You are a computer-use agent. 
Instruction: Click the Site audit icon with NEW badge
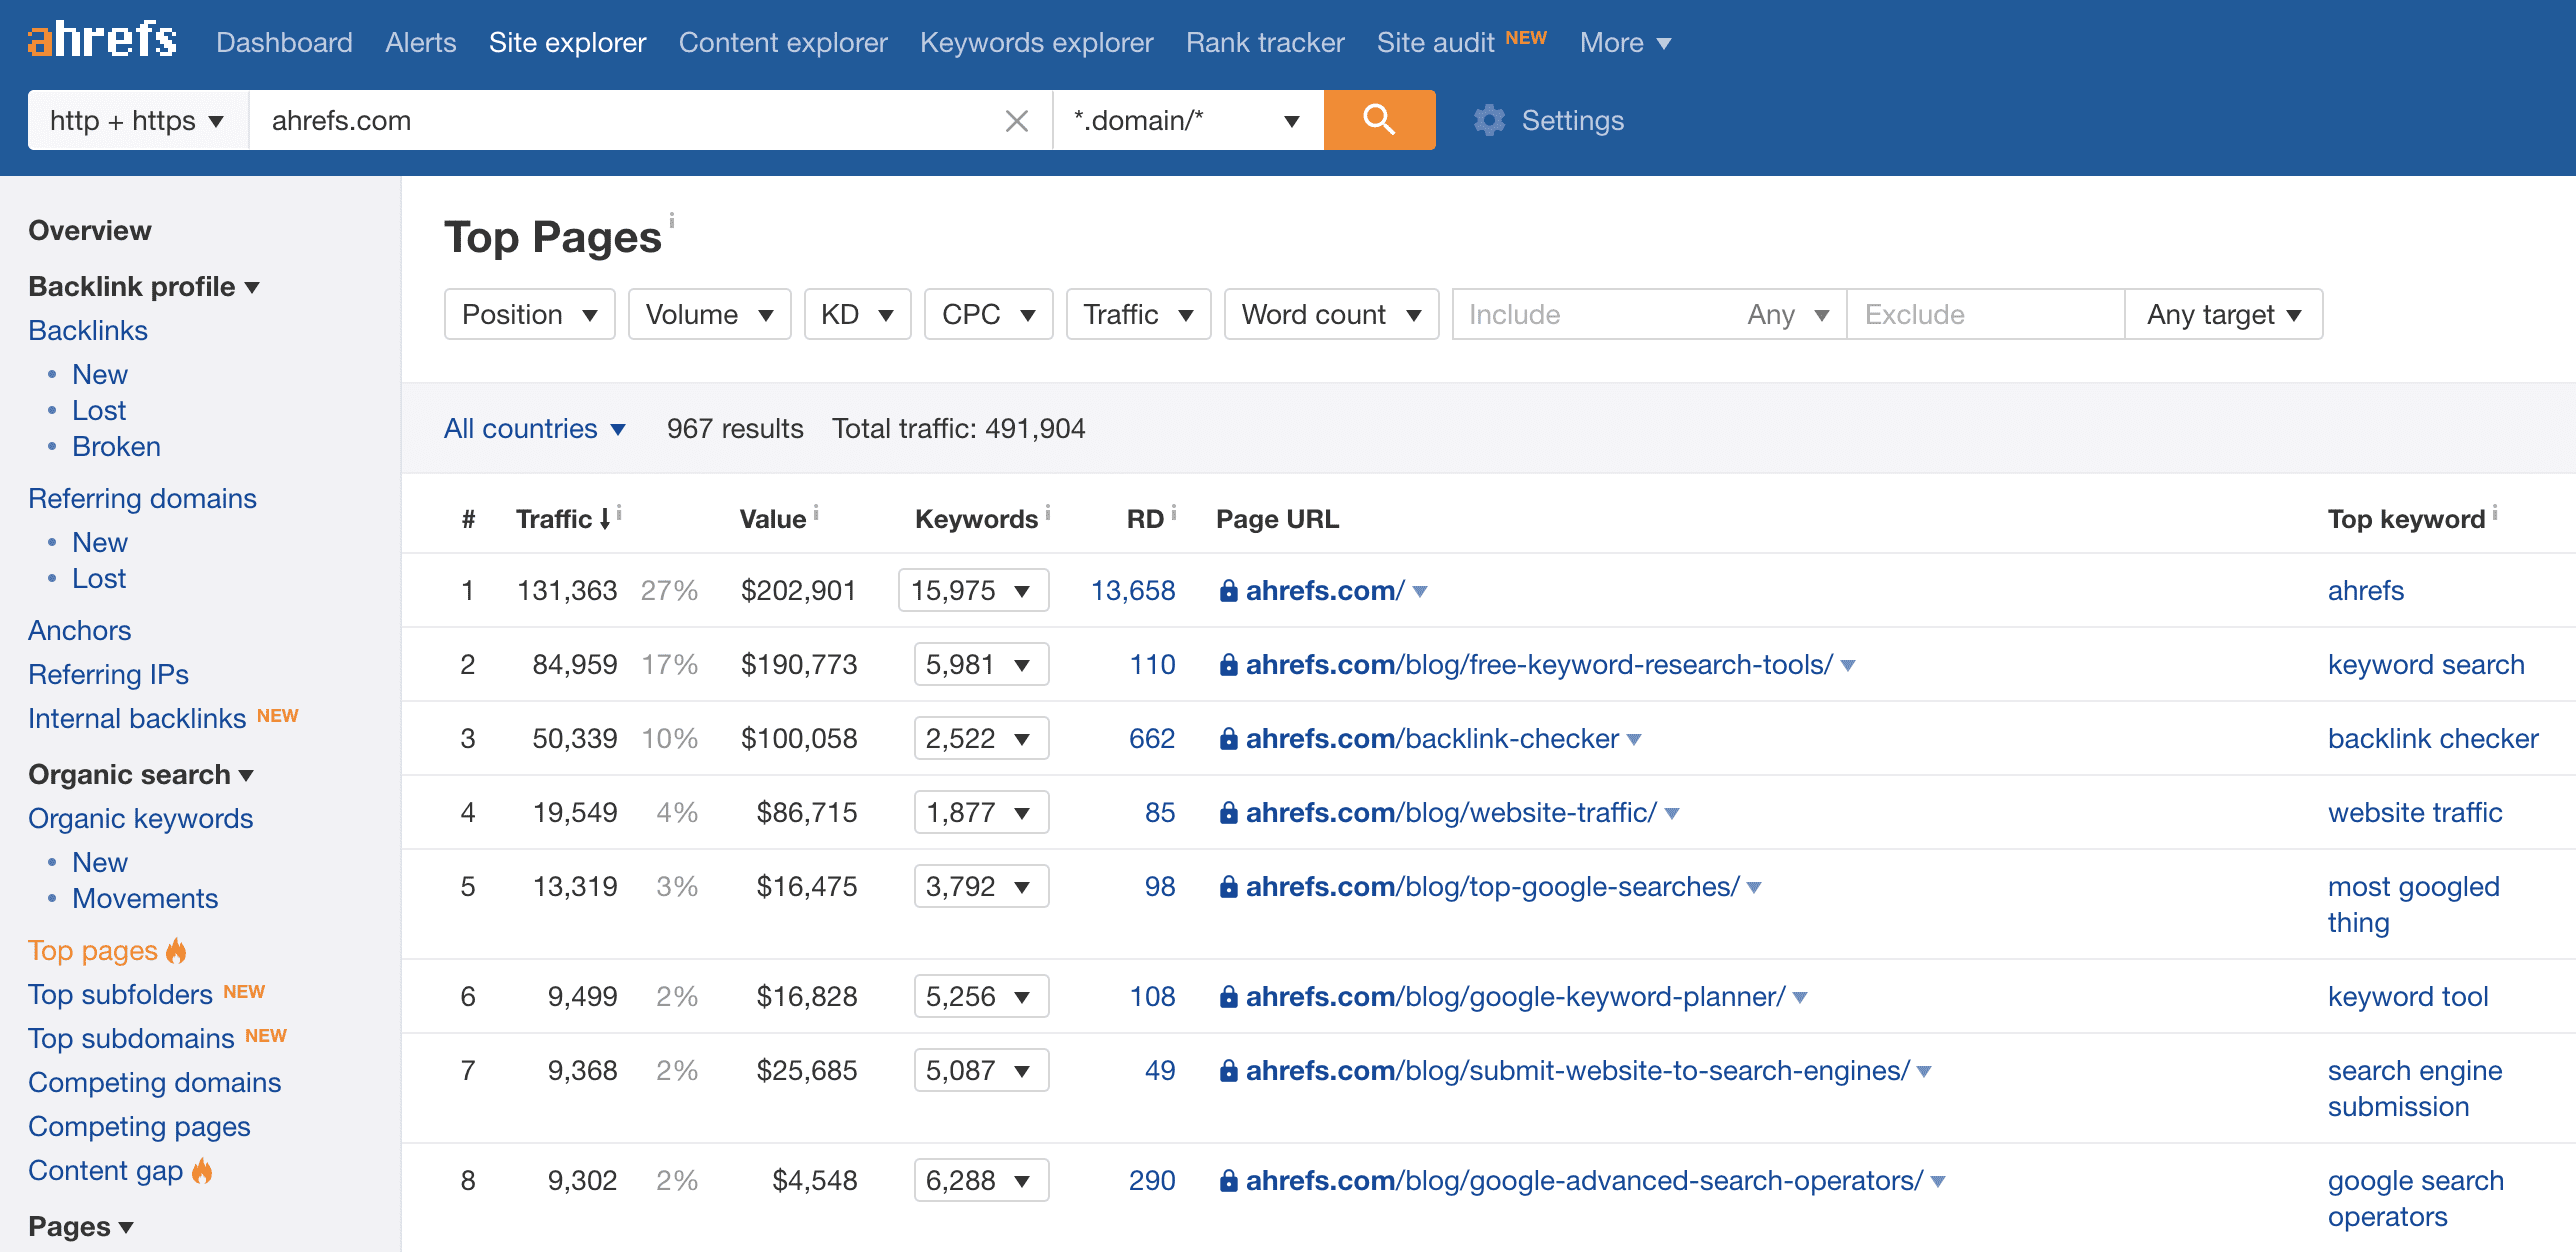tap(1441, 39)
